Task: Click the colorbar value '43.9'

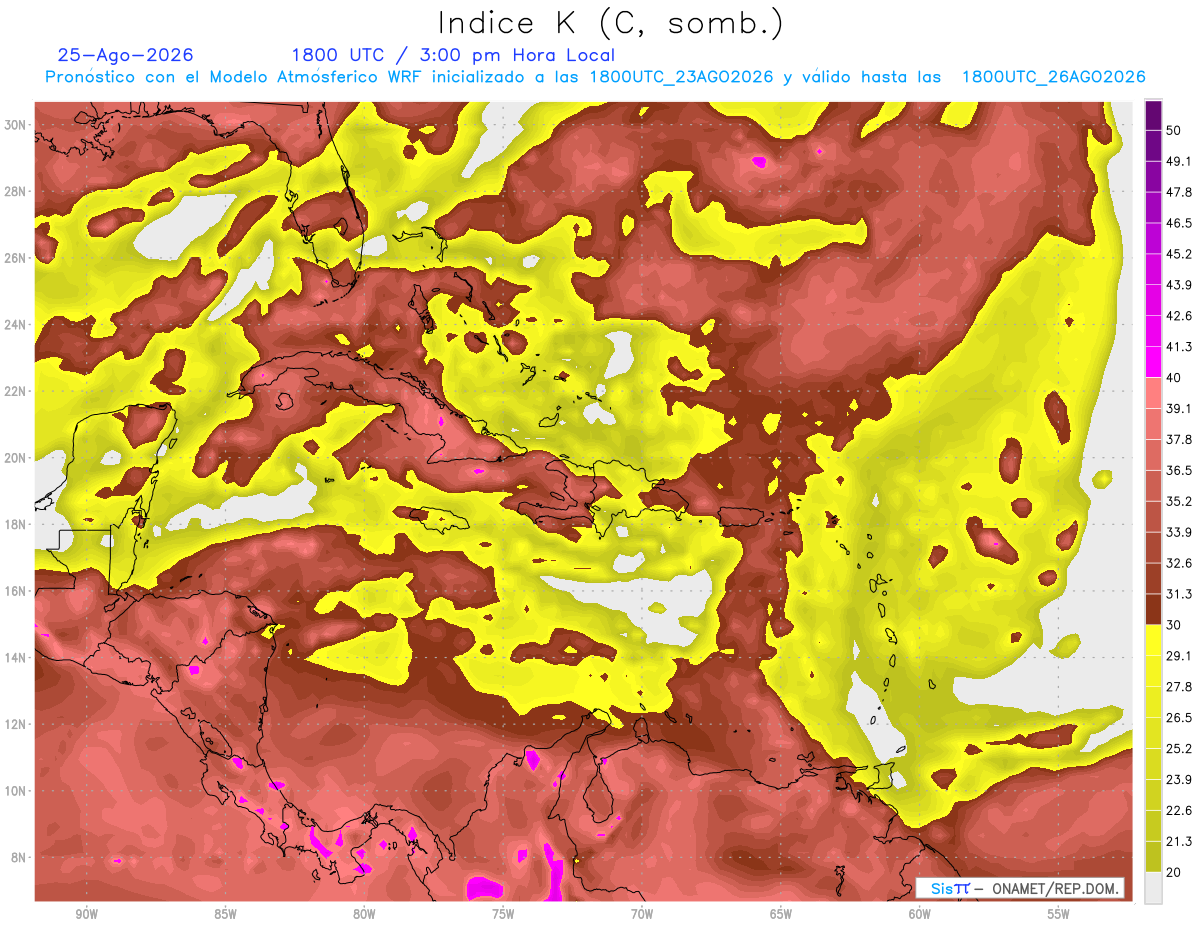Action: [x=1179, y=285]
